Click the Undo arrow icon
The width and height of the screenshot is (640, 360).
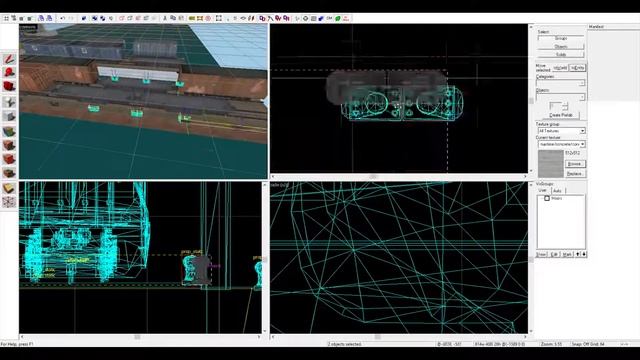tap(62, 18)
